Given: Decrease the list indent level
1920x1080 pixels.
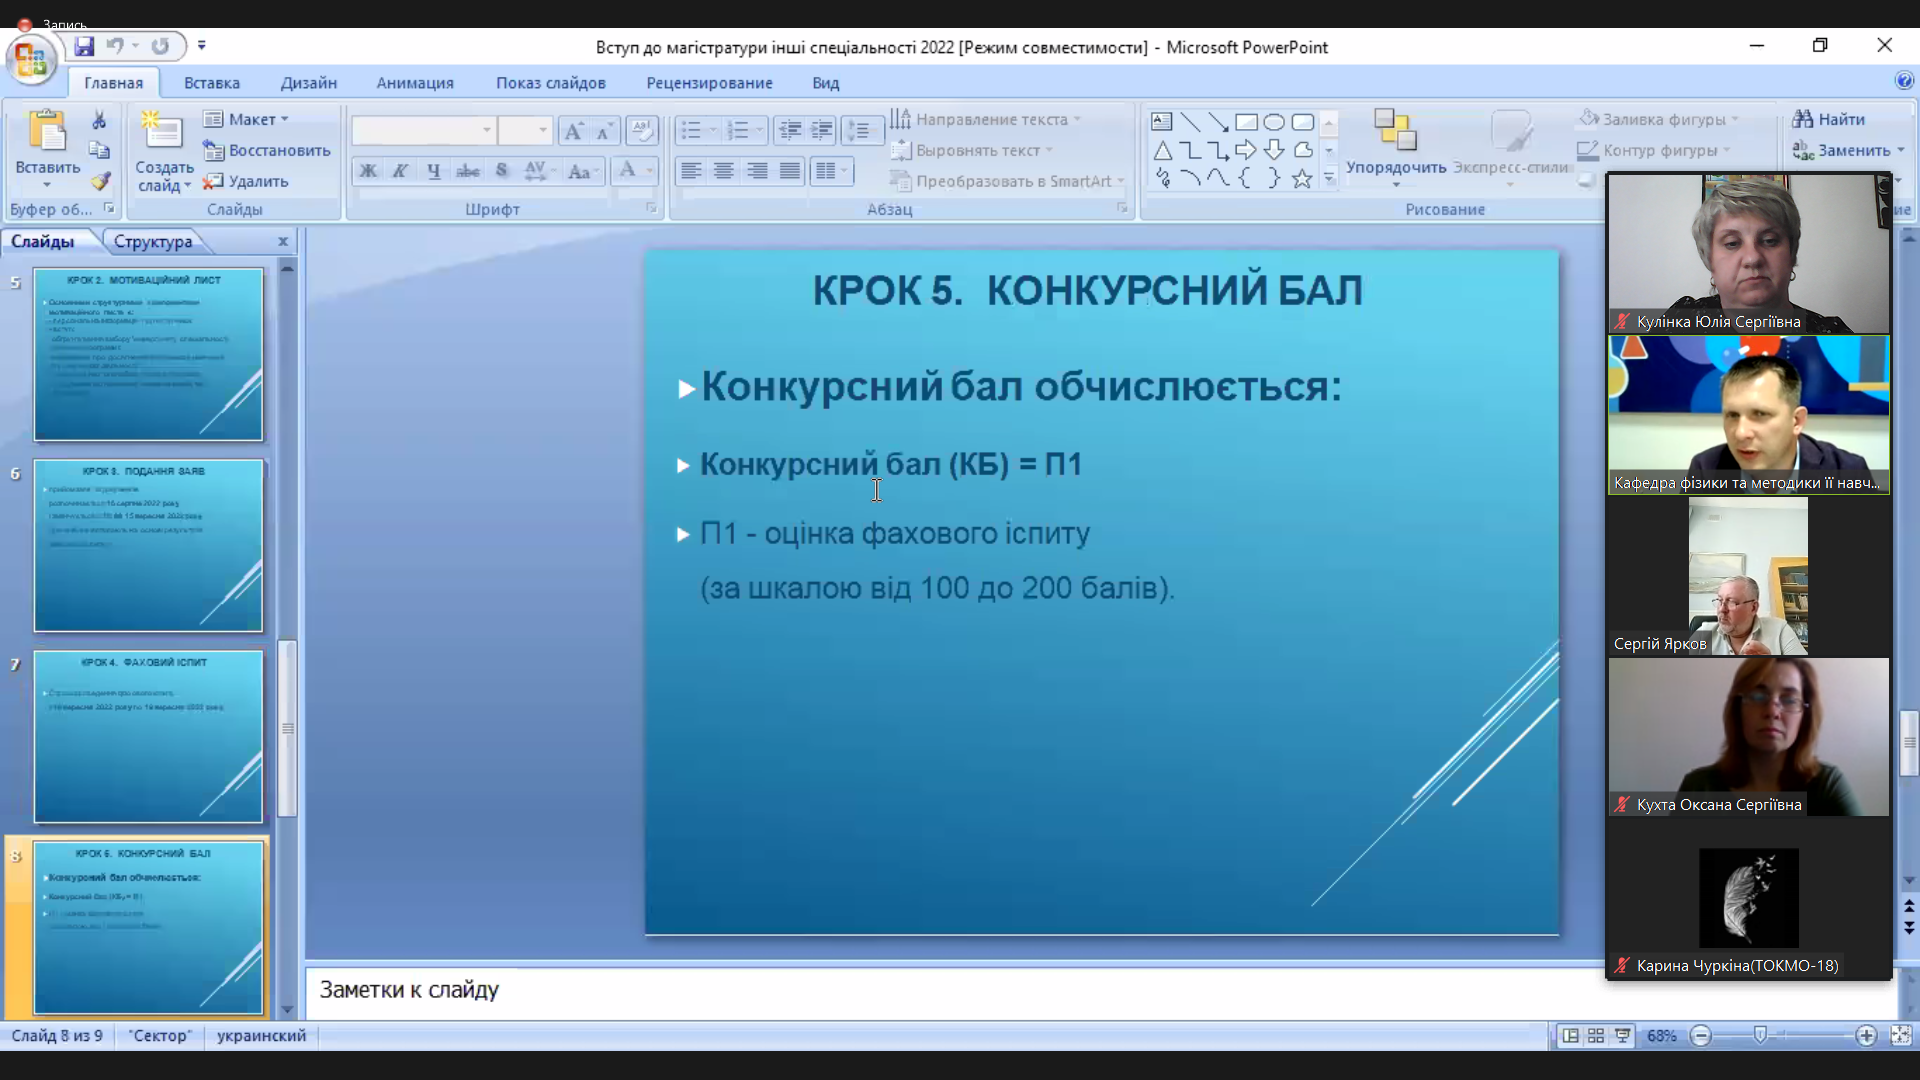Looking at the screenshot, I should tap(790, 131).
